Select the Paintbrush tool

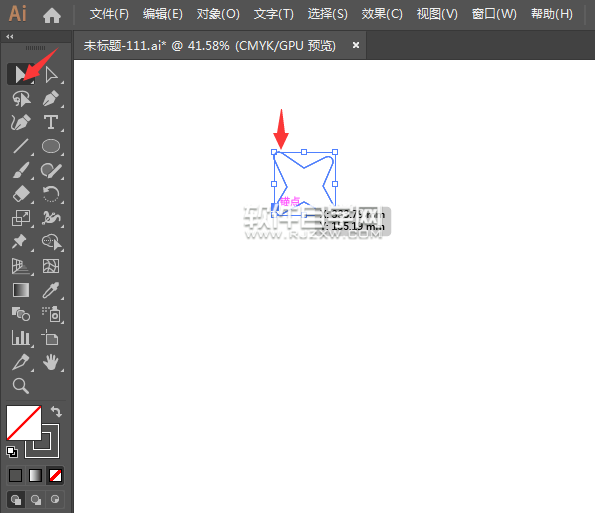21,170
